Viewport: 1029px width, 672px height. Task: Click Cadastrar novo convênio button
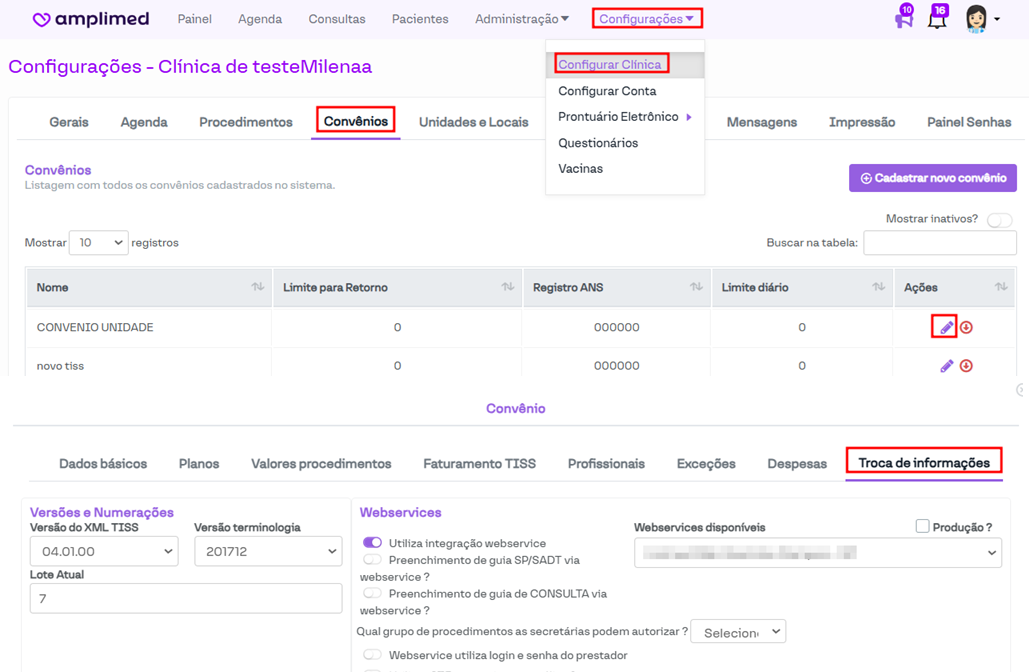point(932,178)
